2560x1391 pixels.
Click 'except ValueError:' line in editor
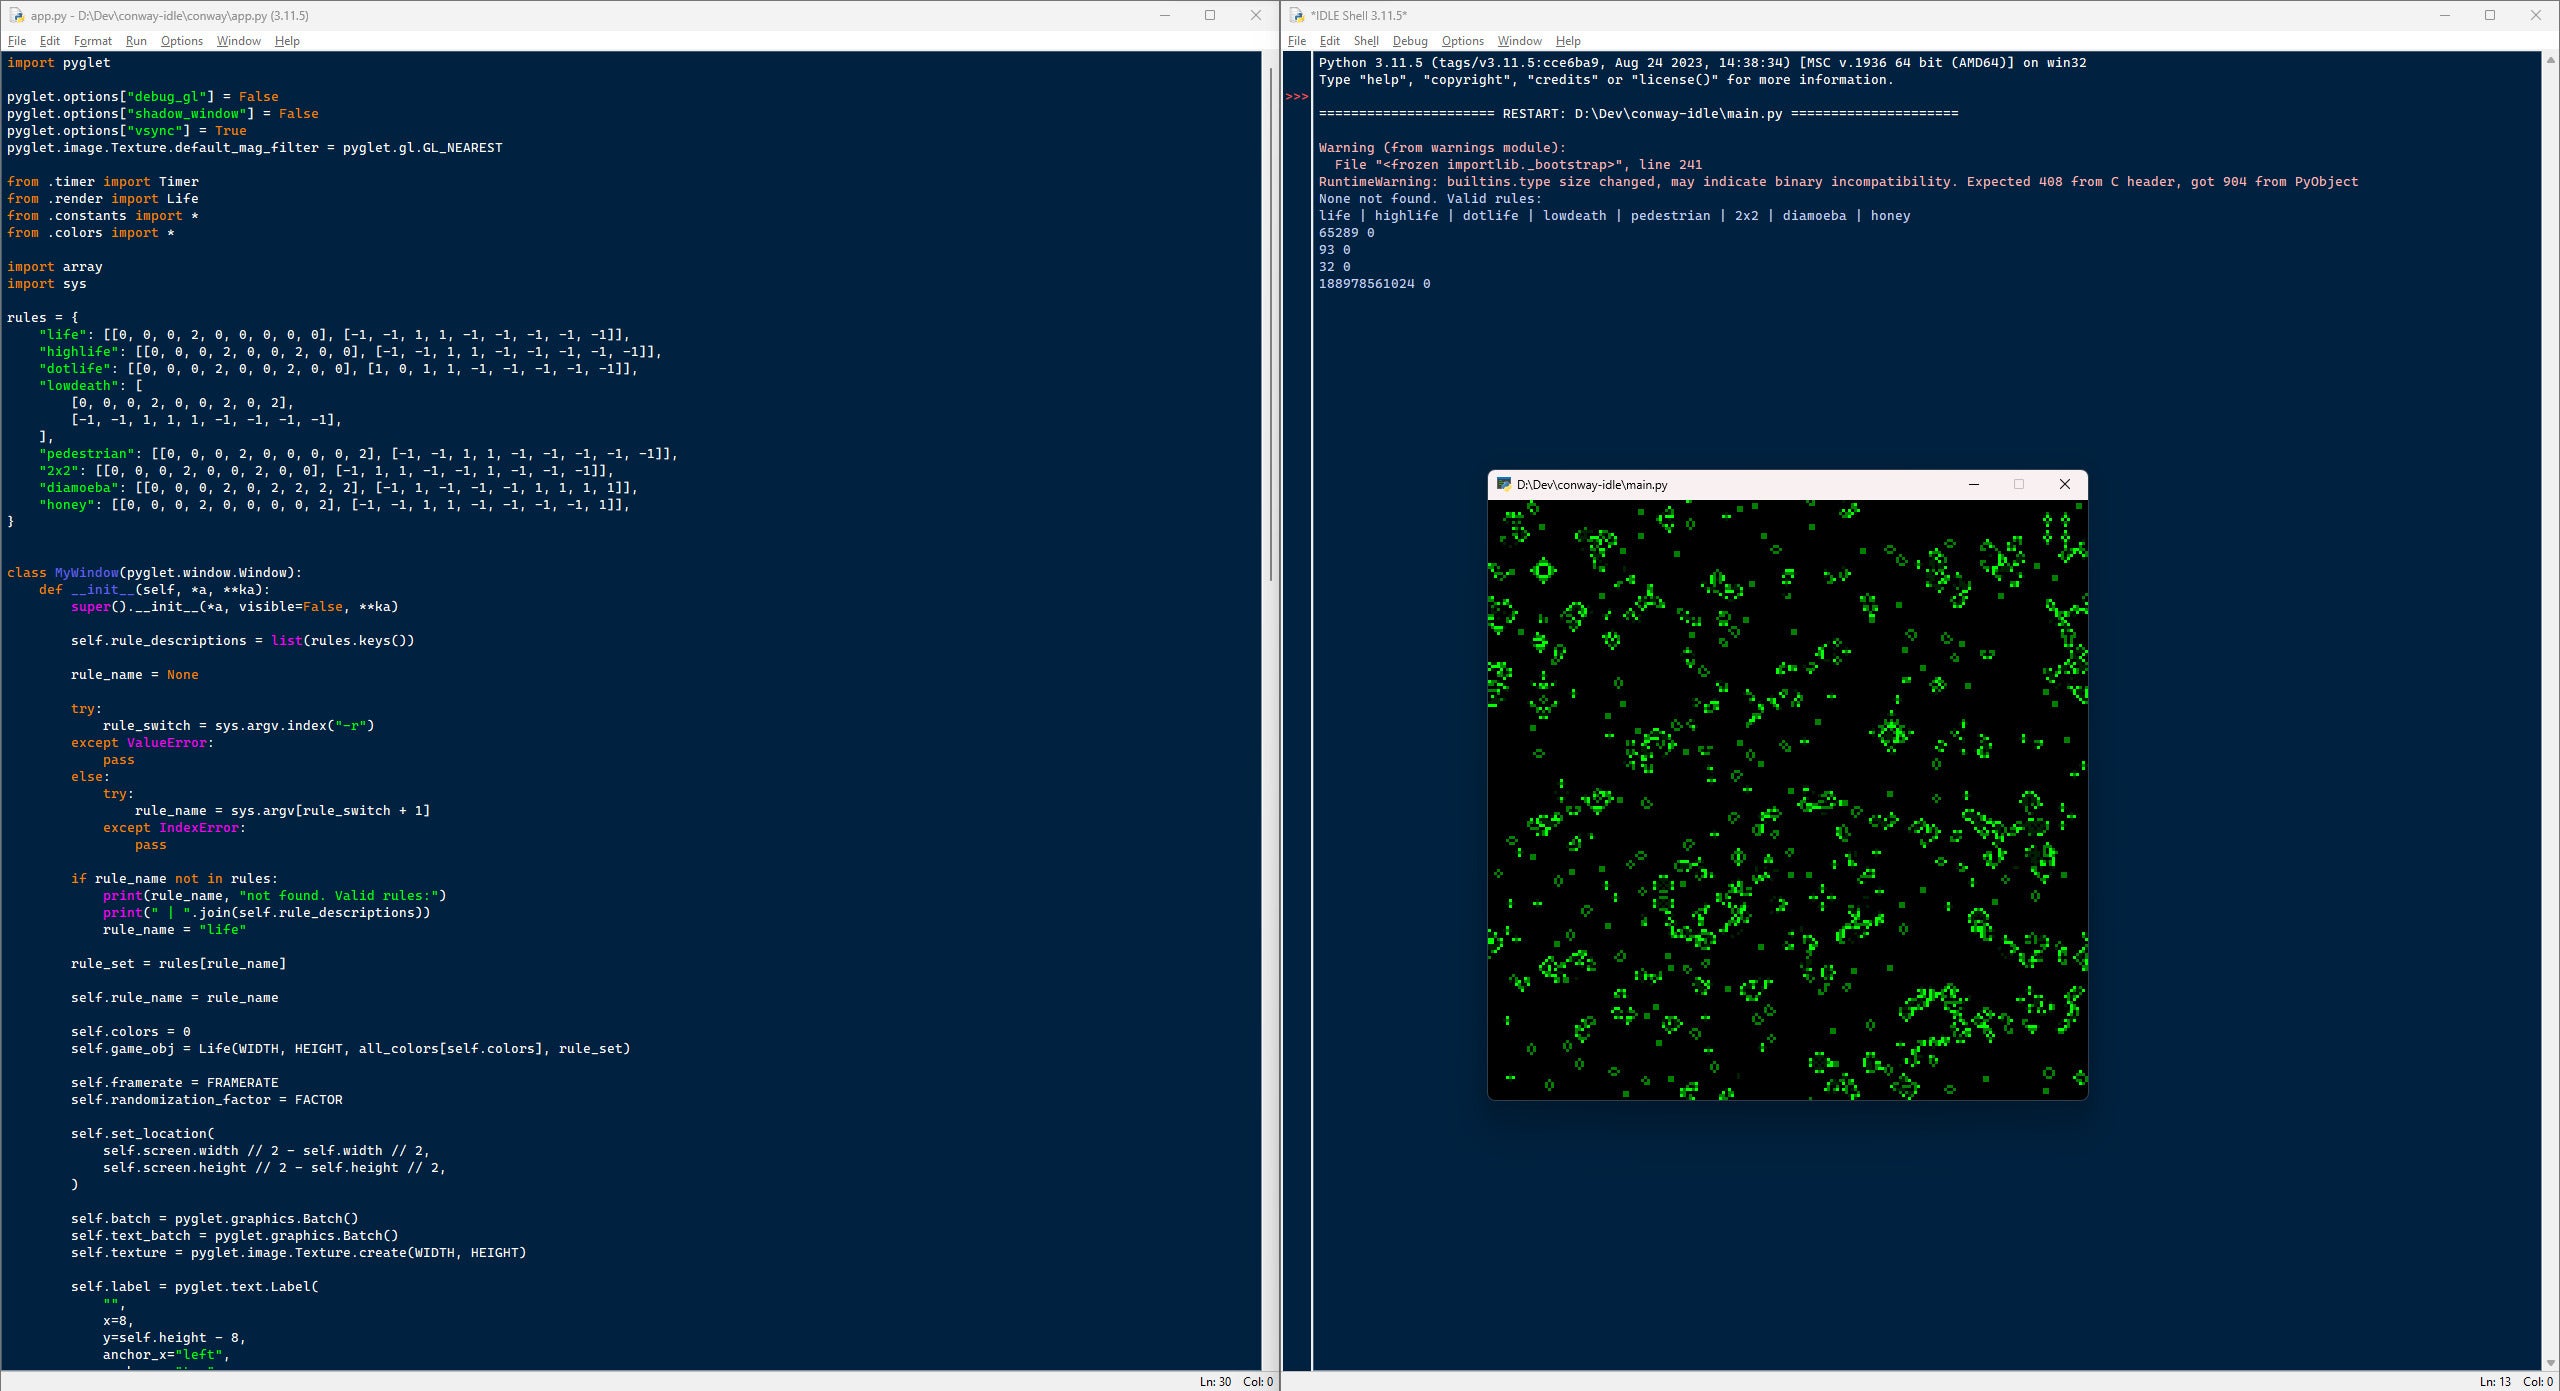(143, 742)
